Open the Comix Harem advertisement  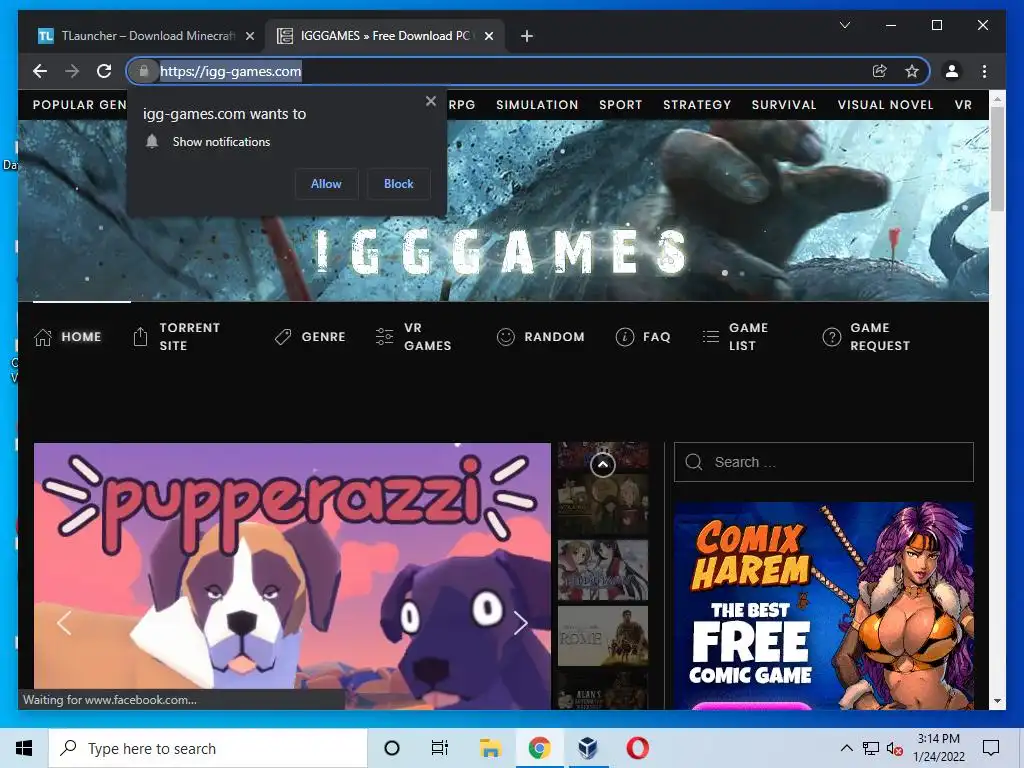[824, 605]
